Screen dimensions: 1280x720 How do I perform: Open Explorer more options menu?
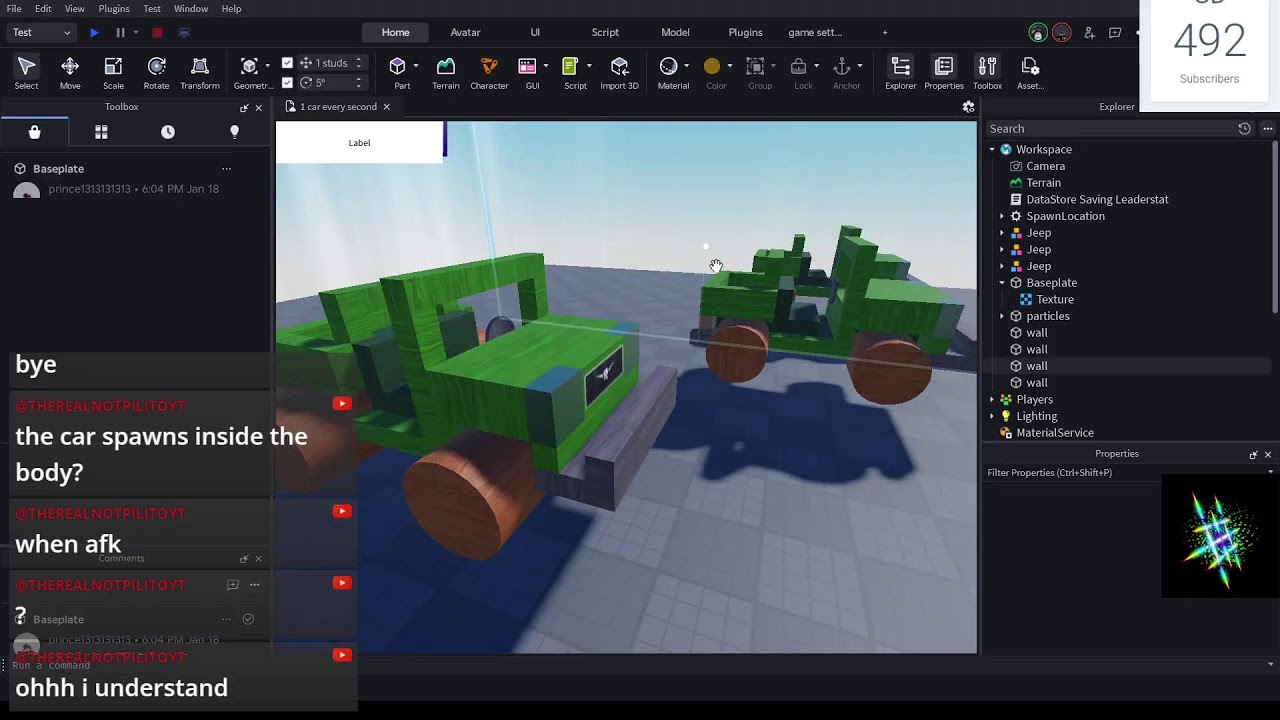[1268, 129]
